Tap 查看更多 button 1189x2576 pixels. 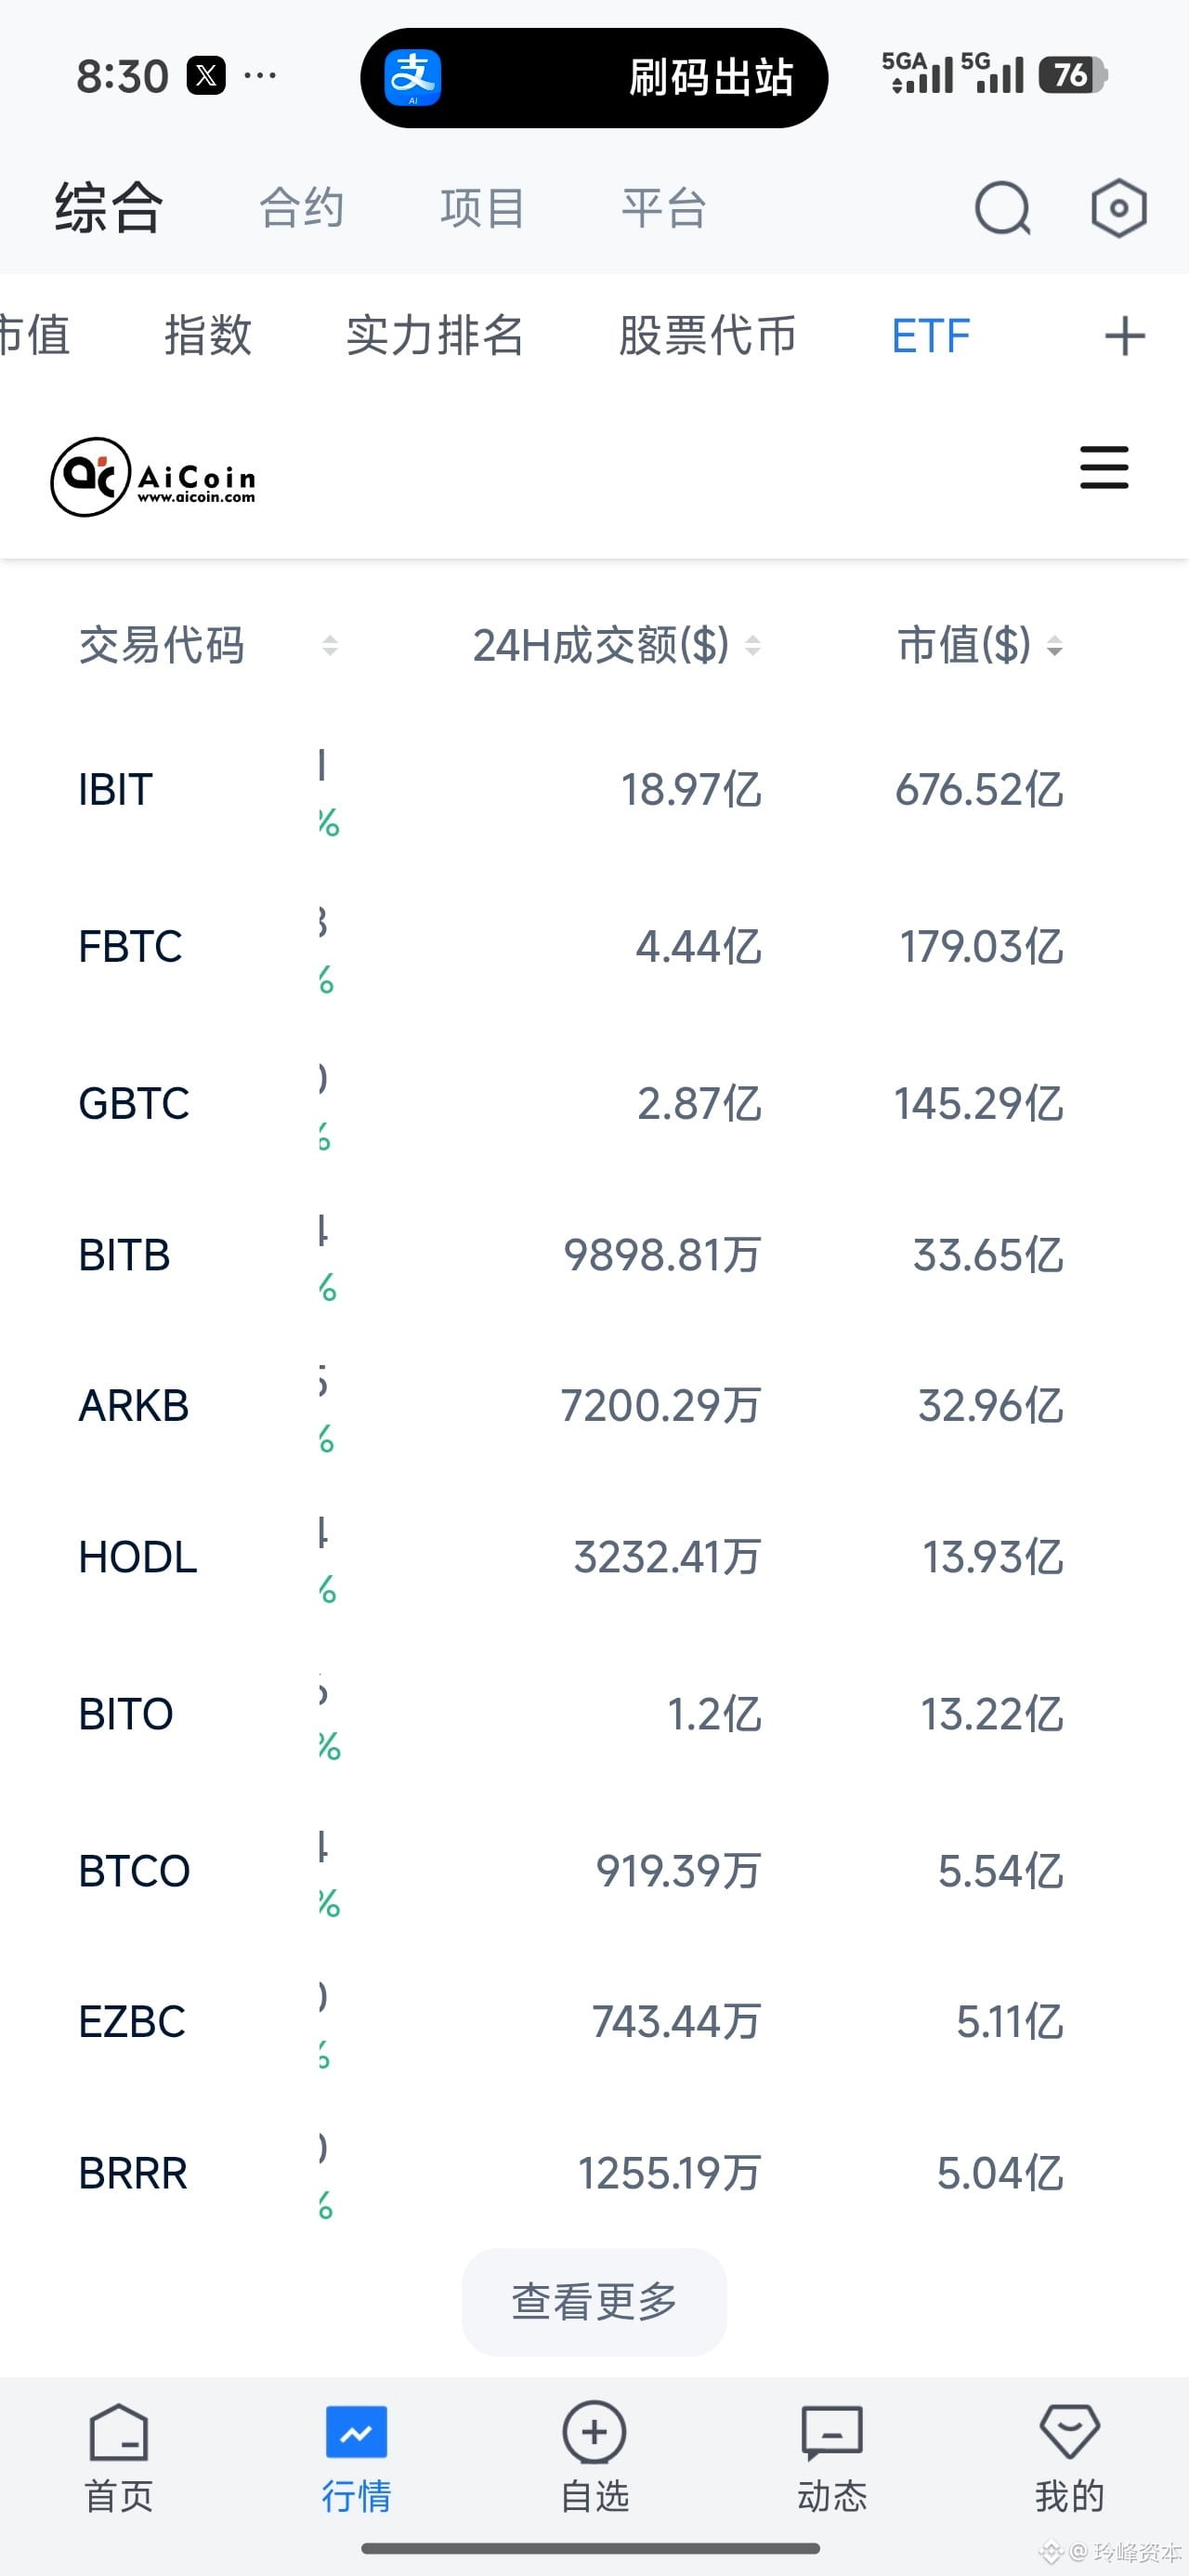[x=594, y=2302]
